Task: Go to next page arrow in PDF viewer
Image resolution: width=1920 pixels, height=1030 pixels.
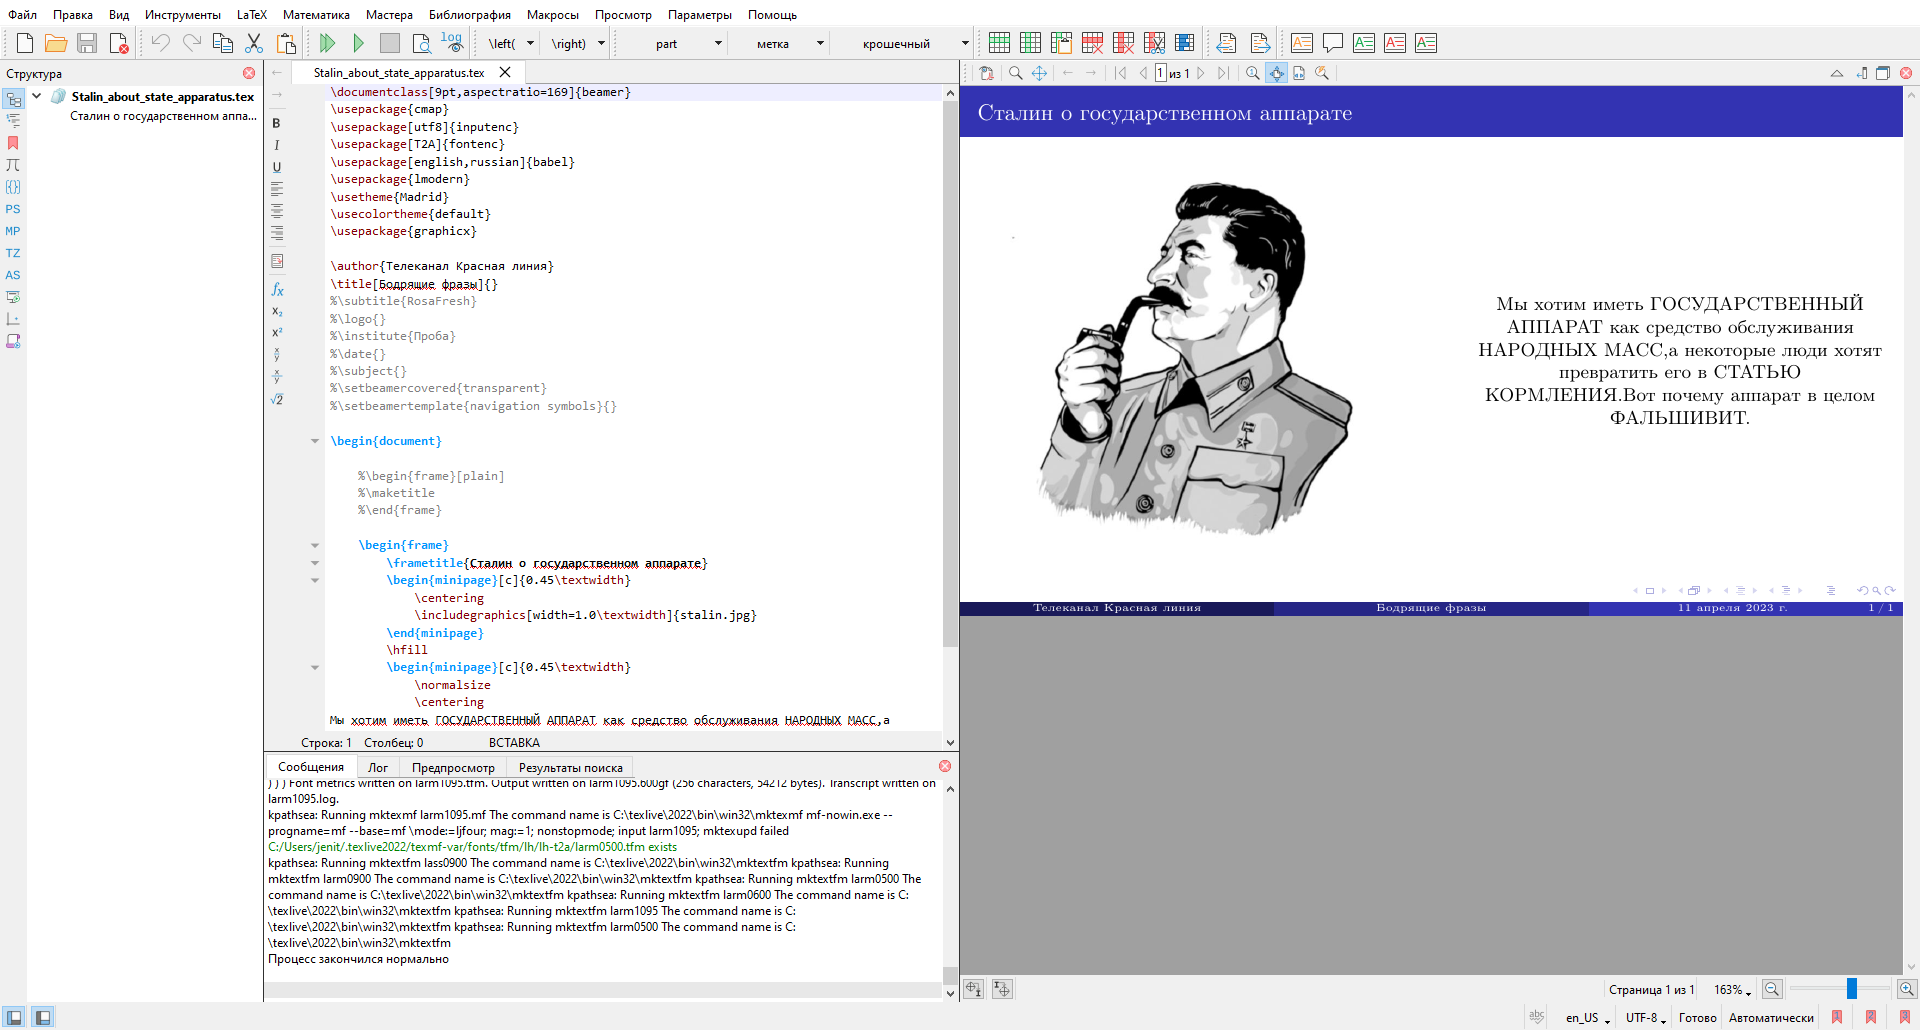Action: pyautogui.click(x=1201, y=73)
